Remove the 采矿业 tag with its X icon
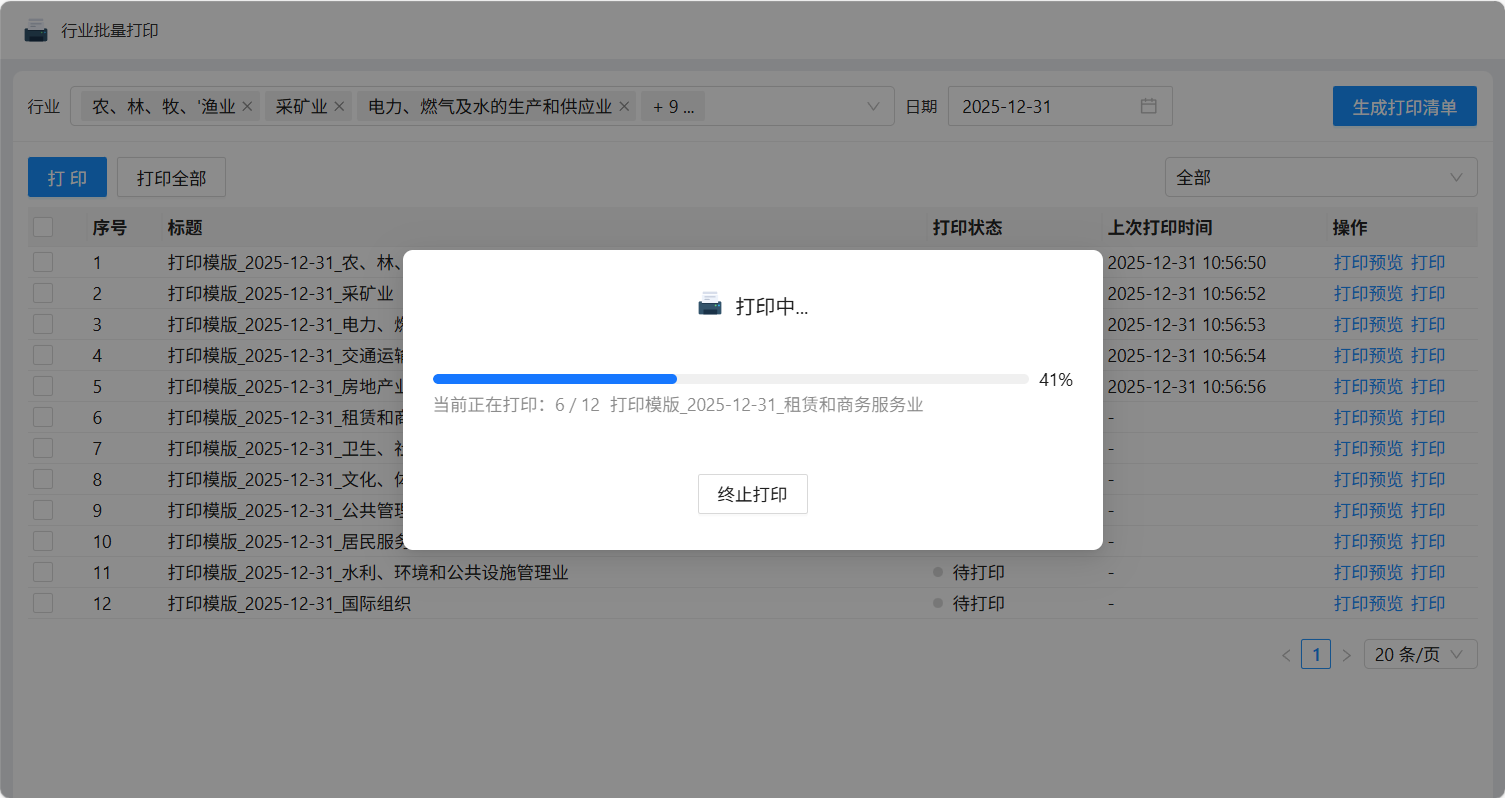Image resolution: width=1505 pixels, height=798 pixels. [339, 107]
